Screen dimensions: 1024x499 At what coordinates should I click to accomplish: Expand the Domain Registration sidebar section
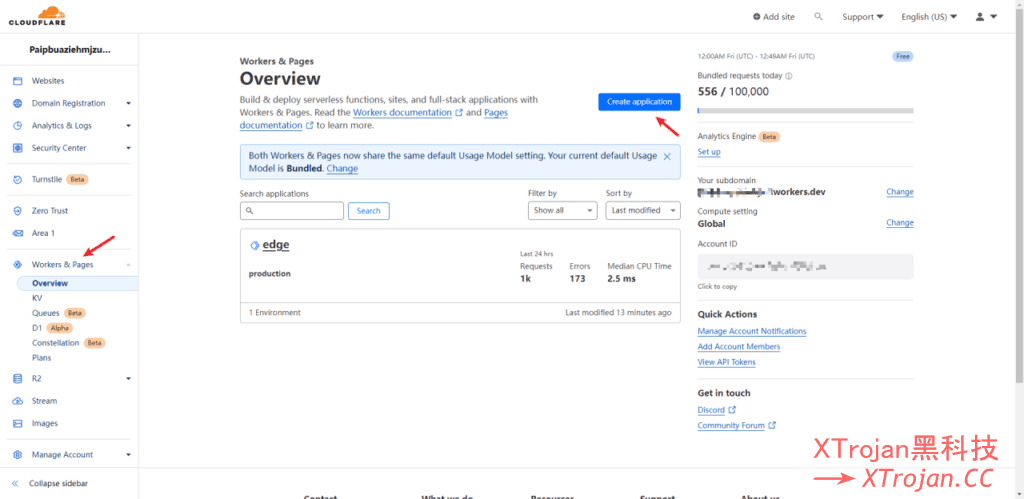pos(128,103)
